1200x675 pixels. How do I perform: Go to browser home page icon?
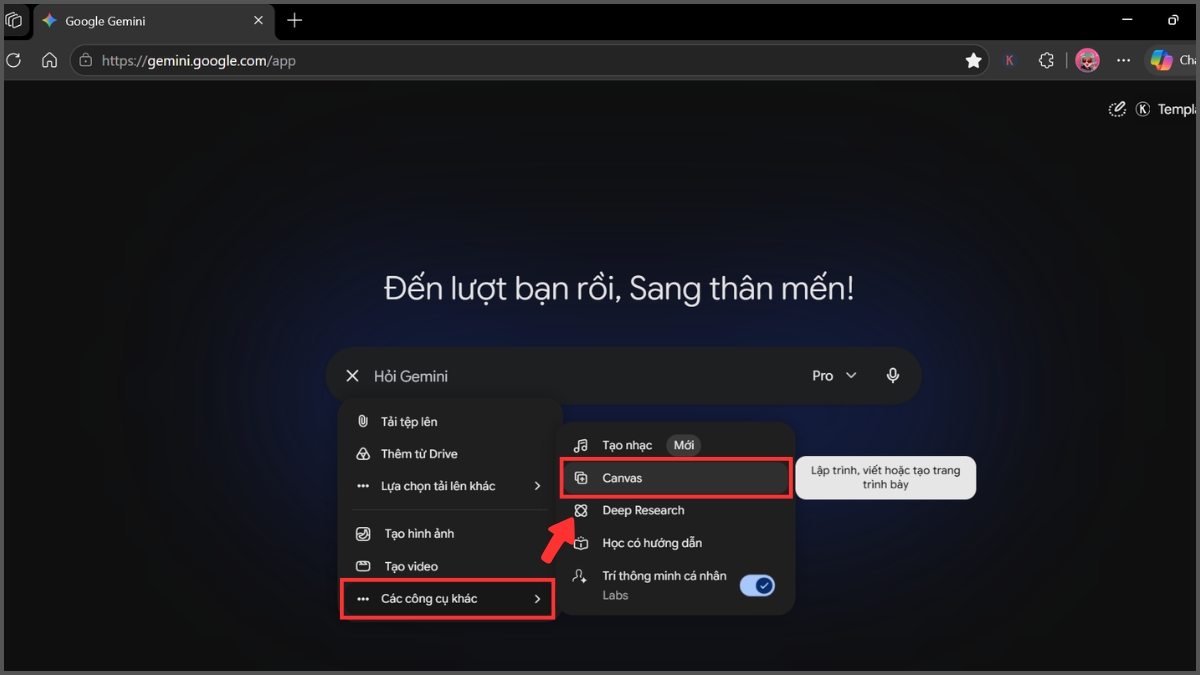(49, 60)
